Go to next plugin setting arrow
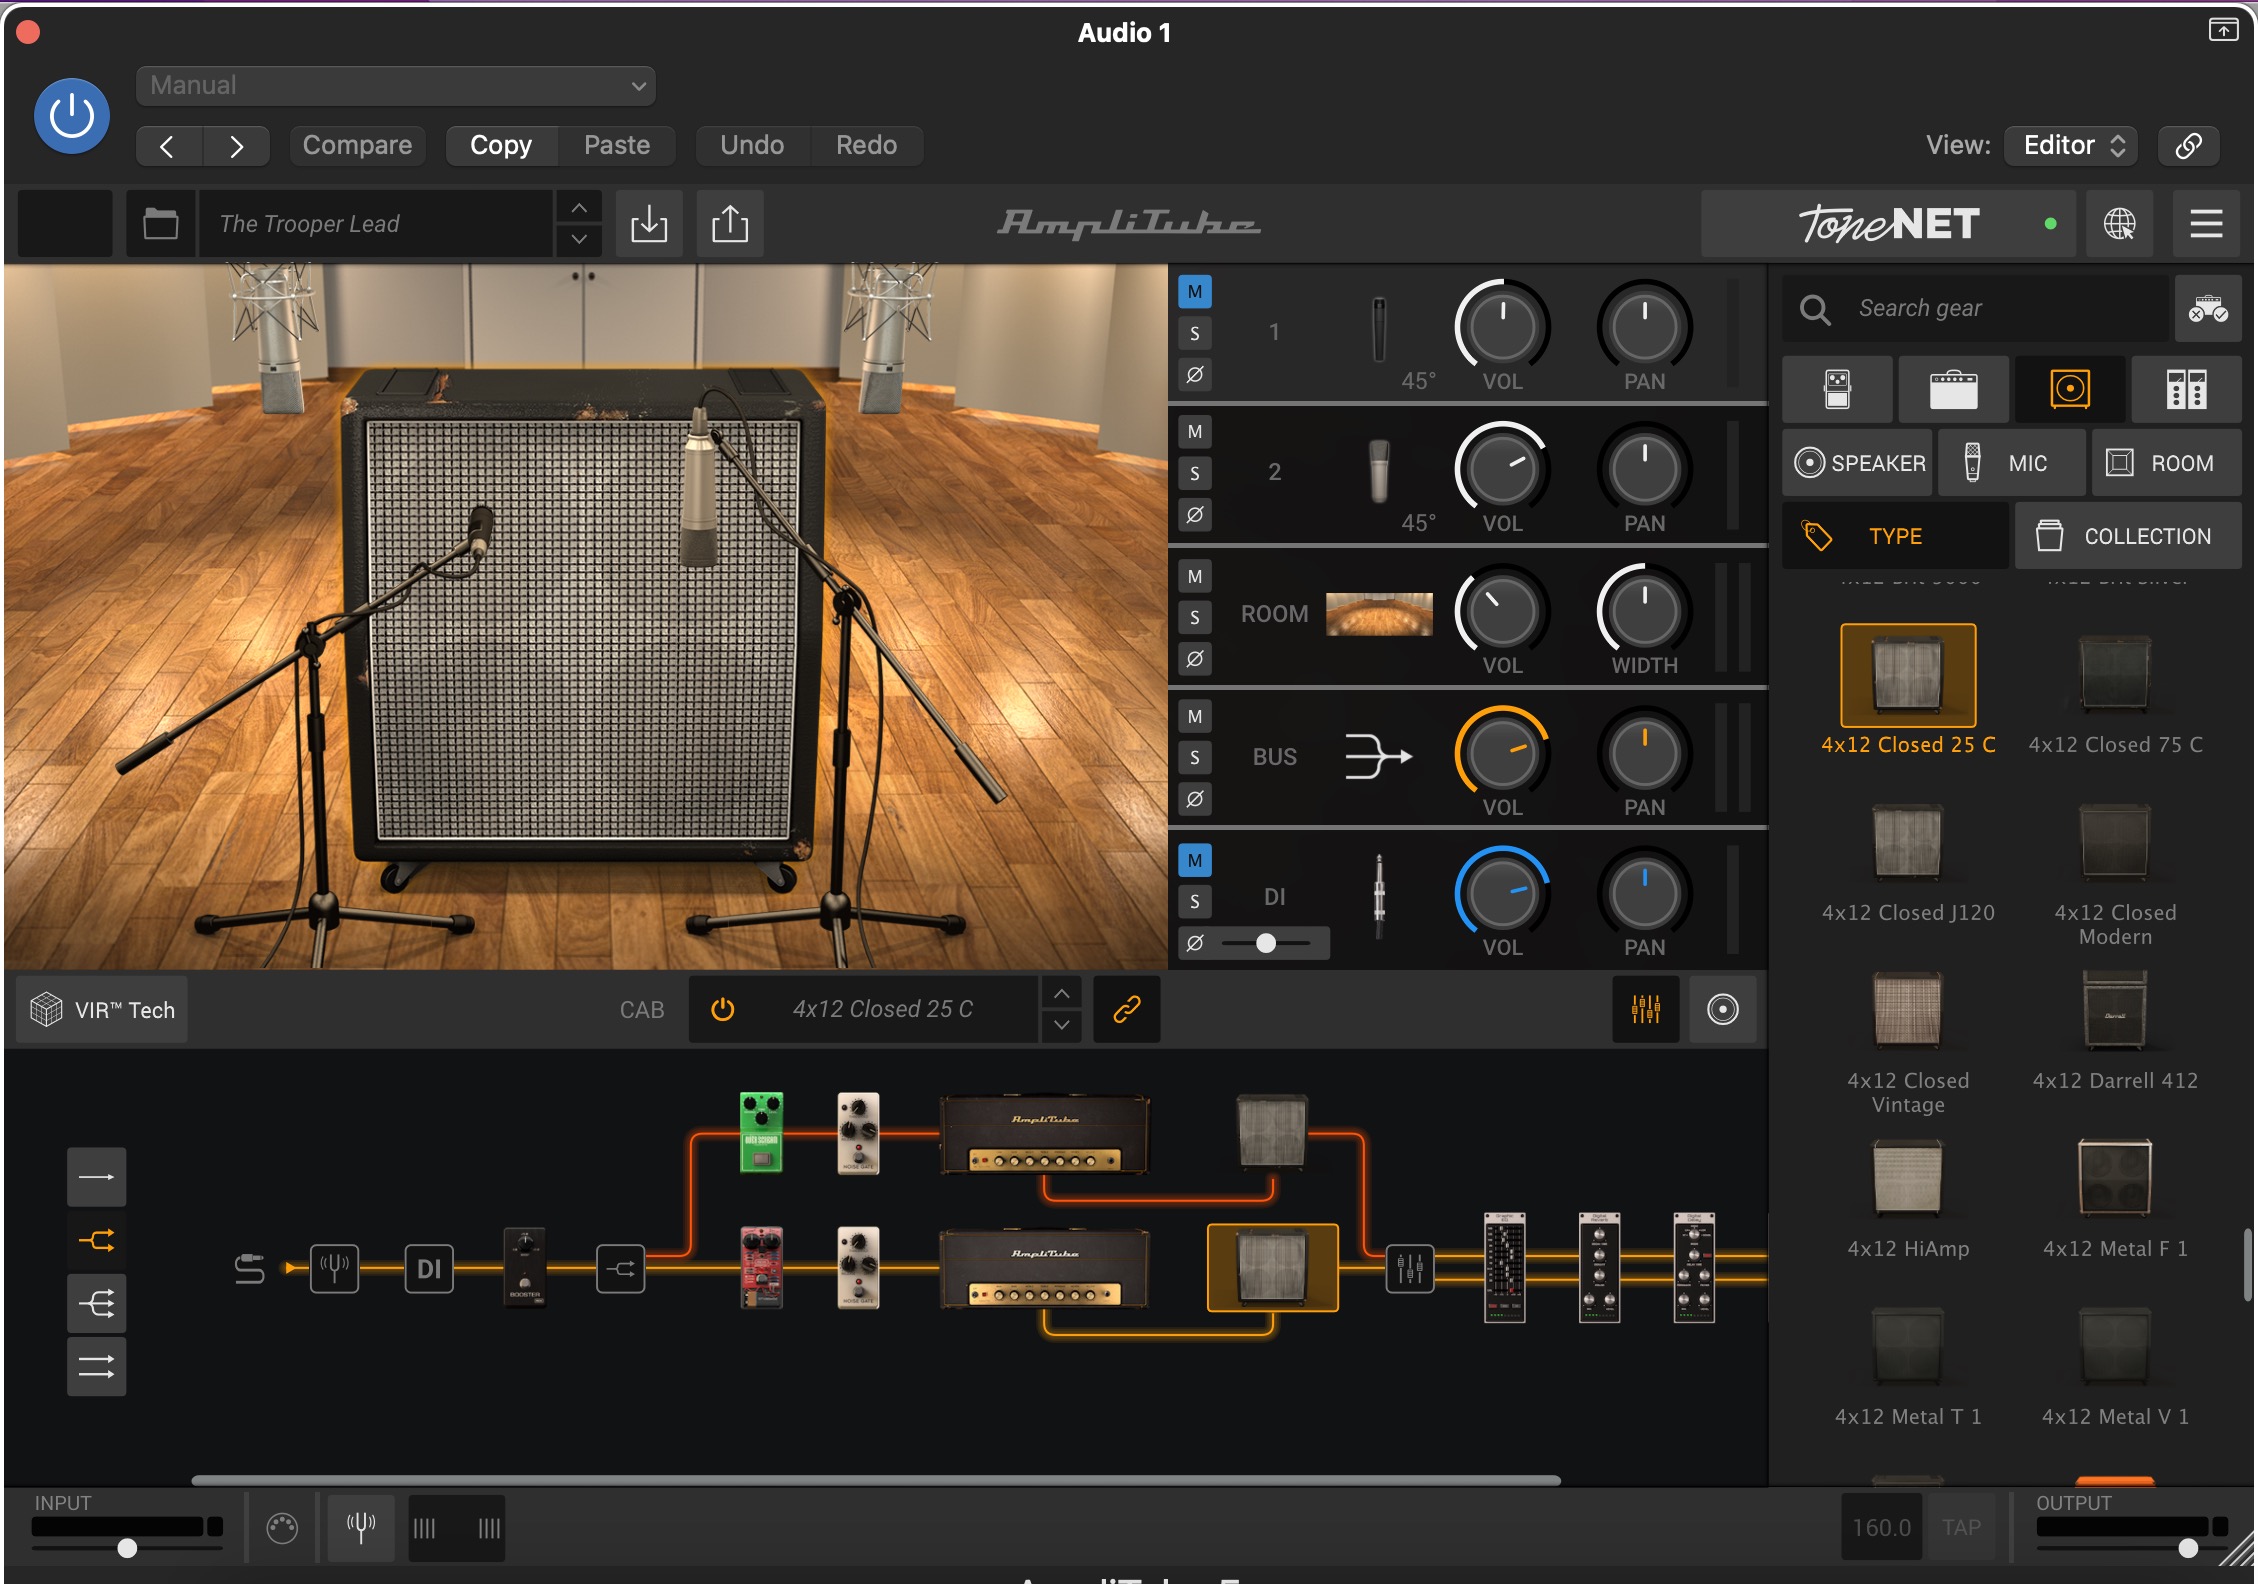Image resolution: width=2258 pixels, height=1584 pixels. click(236, 146)
